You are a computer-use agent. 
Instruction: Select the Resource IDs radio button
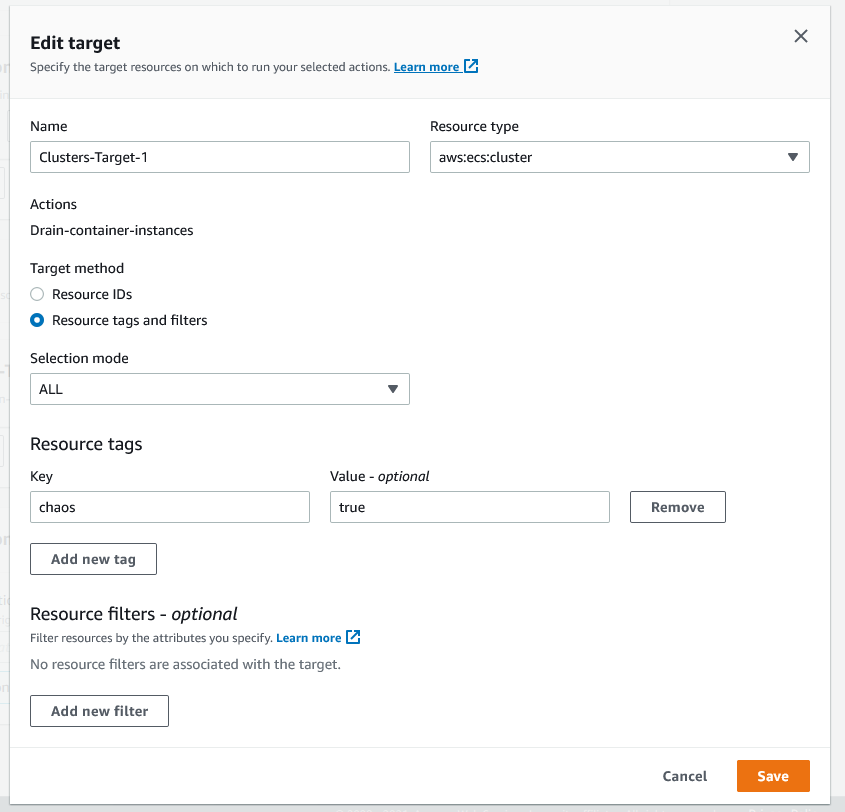37,294
